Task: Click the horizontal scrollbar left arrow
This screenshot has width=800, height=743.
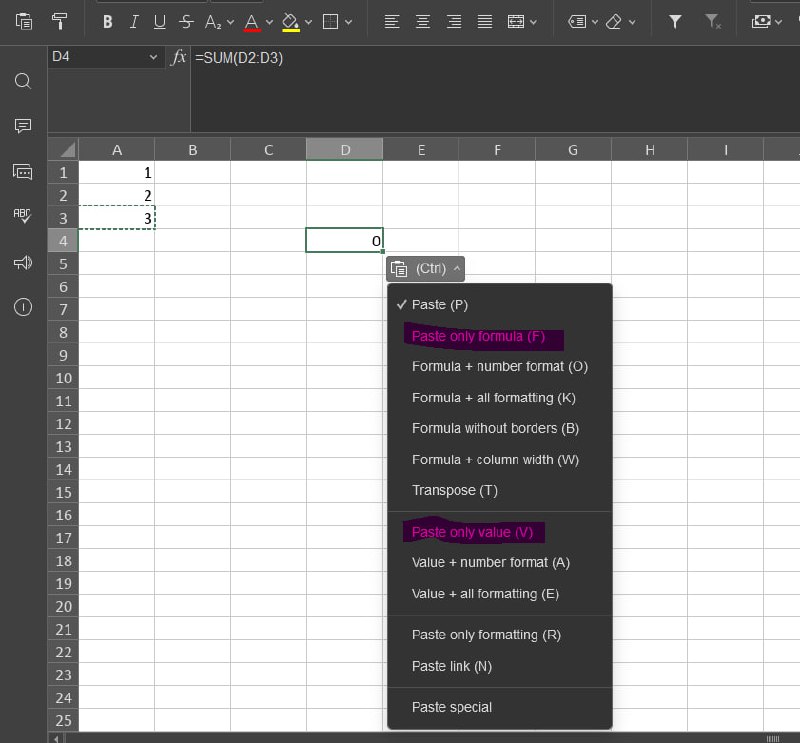Action: 56,738
